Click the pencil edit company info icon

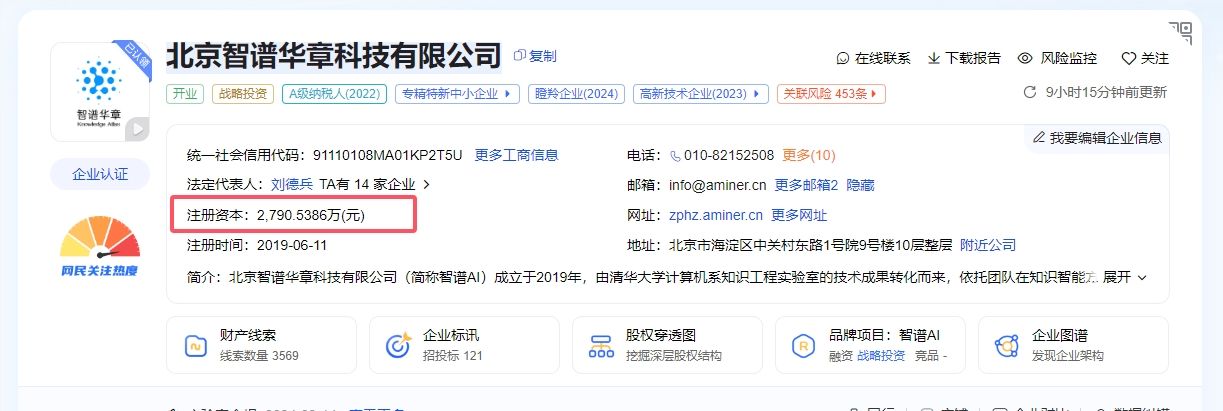pyautogui.click(x=1039, y=137)
